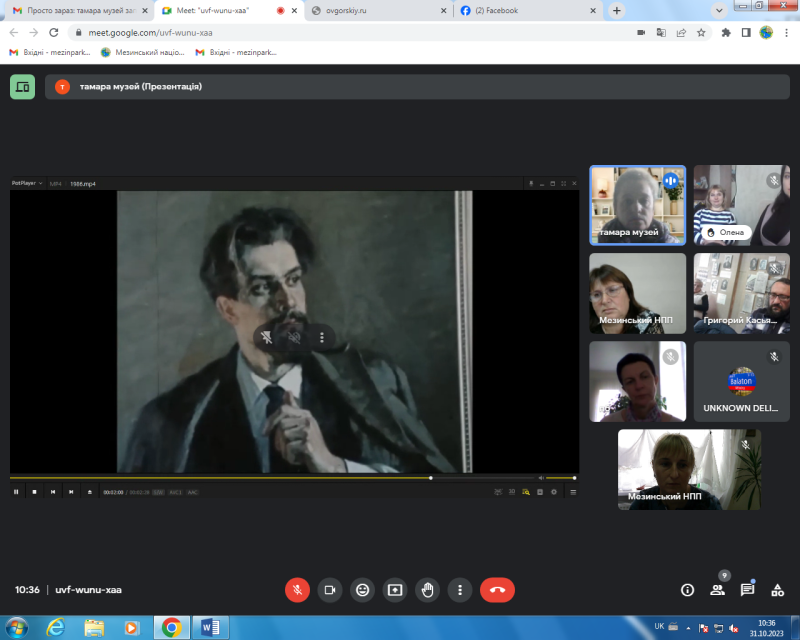Open the emoji reactions panel
800x640 pixels.
362,590
